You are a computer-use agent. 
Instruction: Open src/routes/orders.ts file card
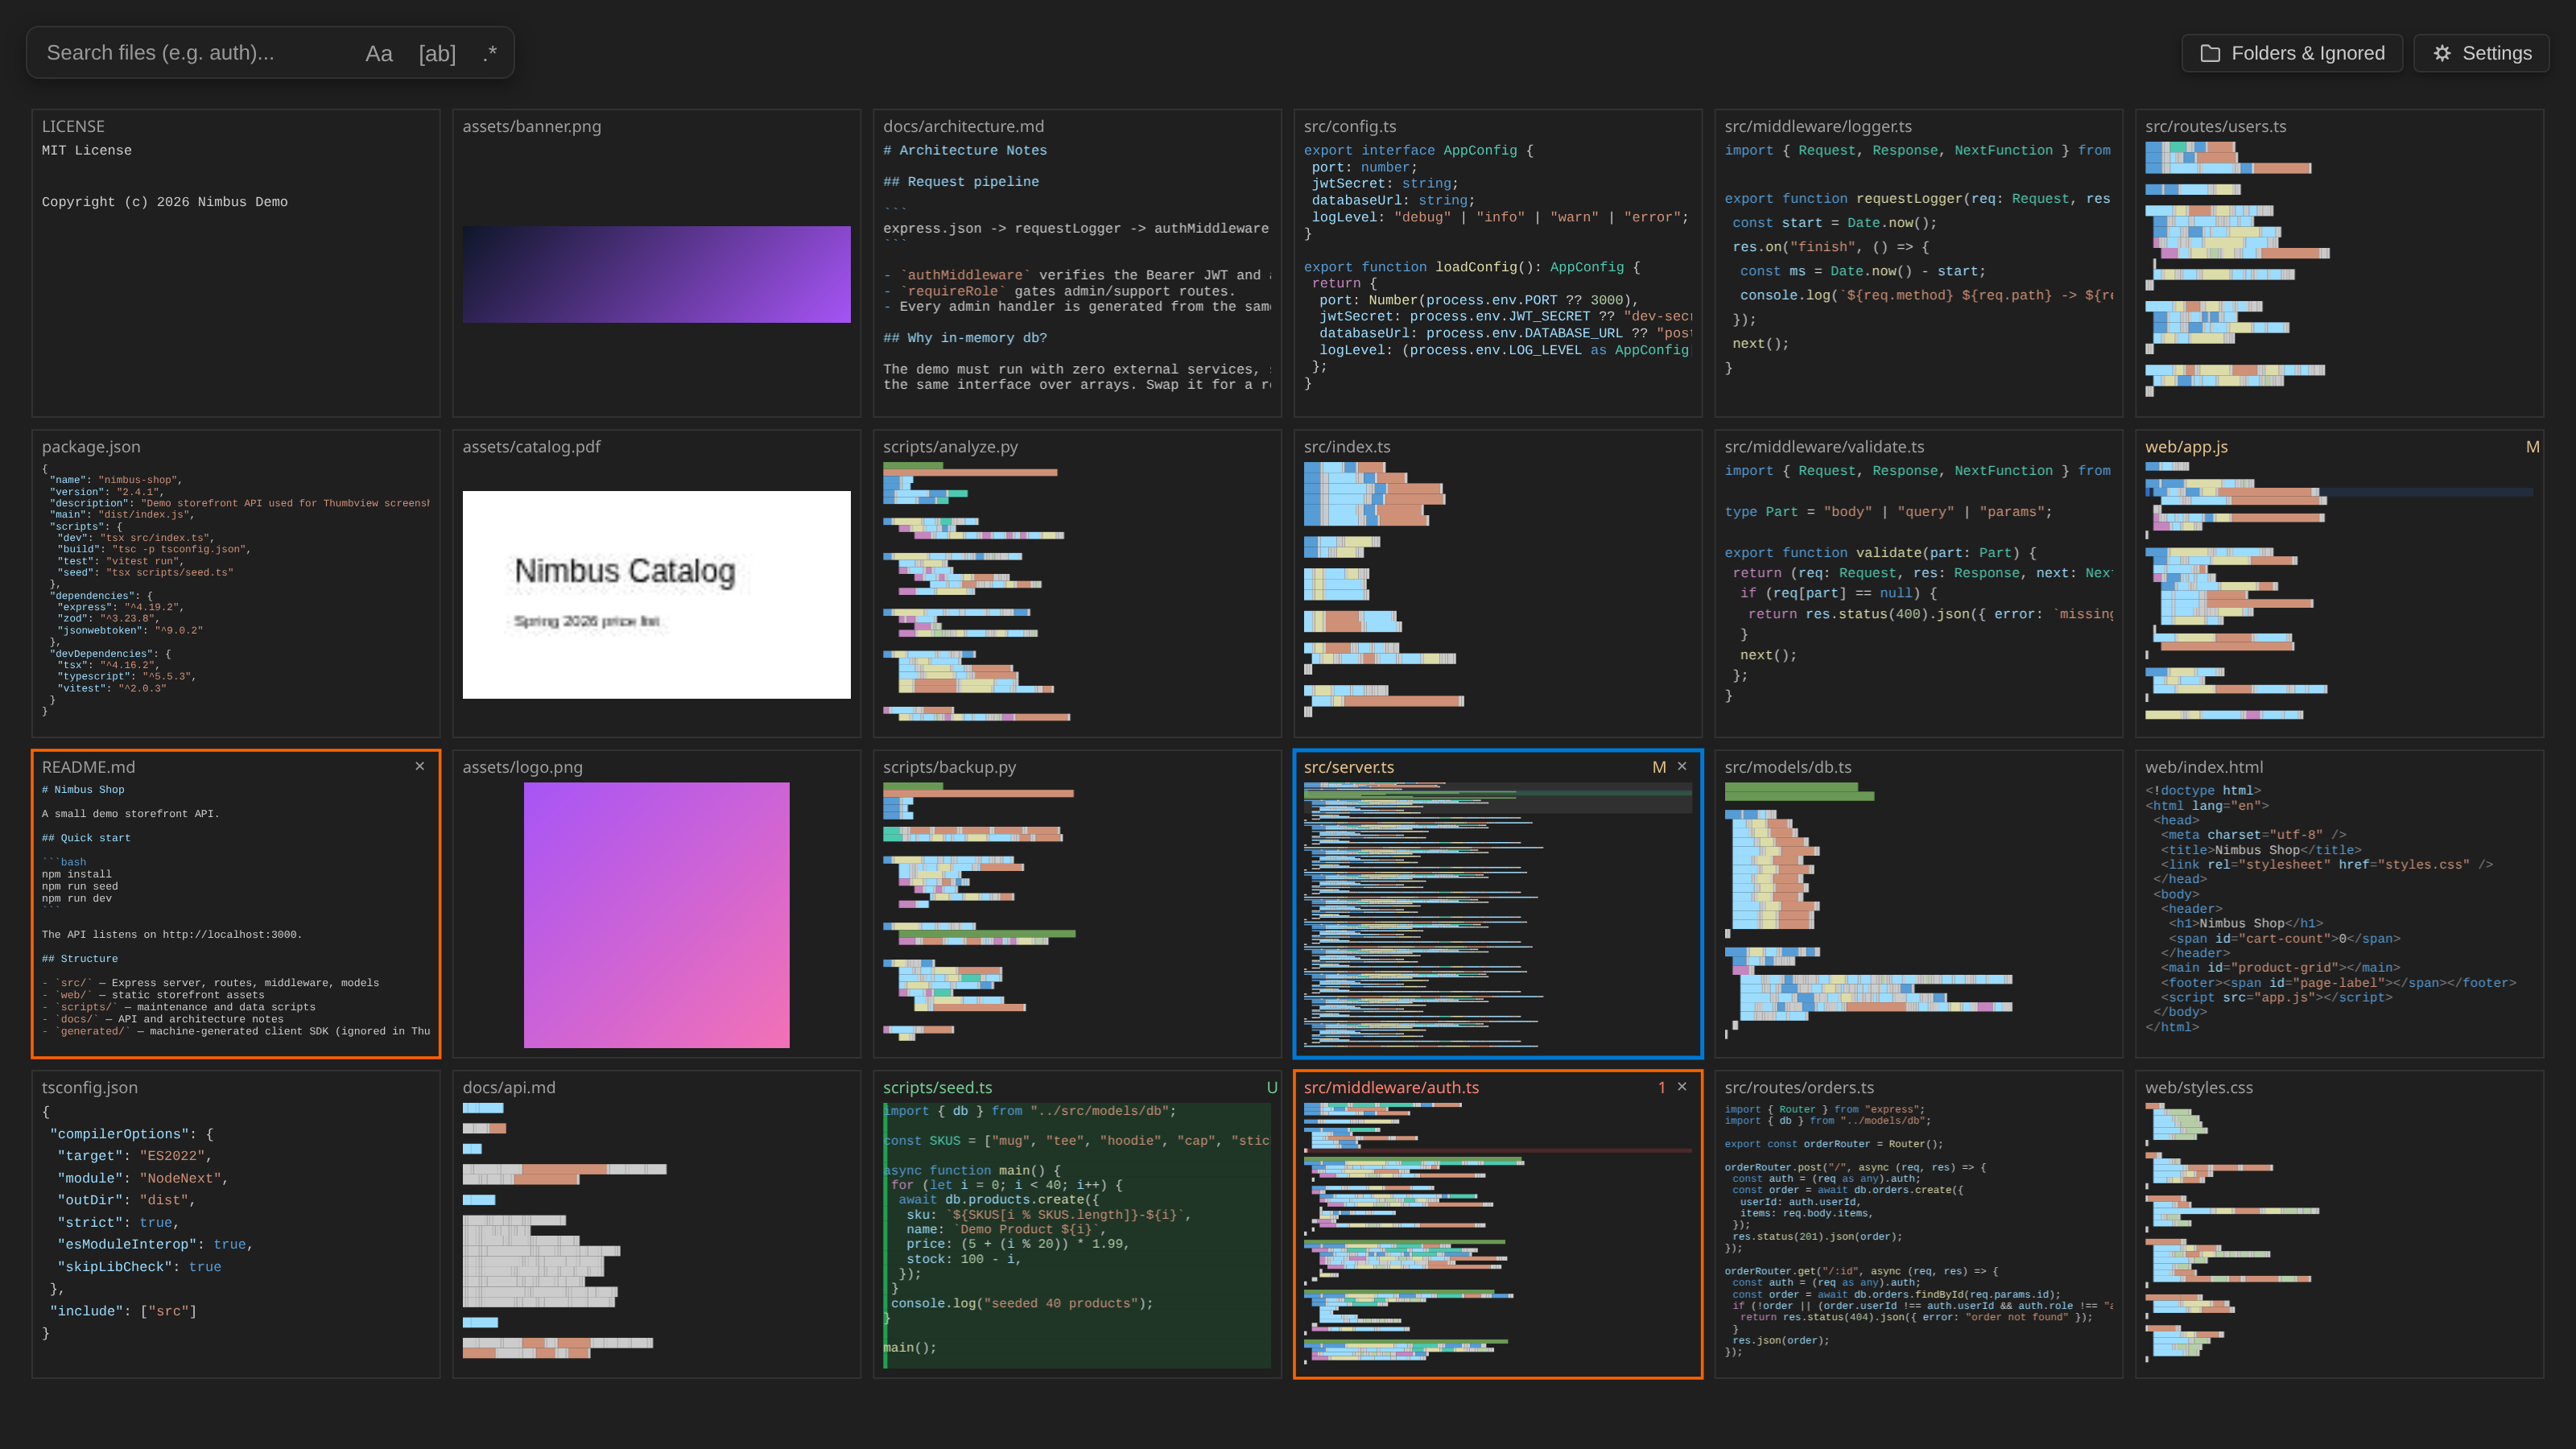pos(1918,1224)
